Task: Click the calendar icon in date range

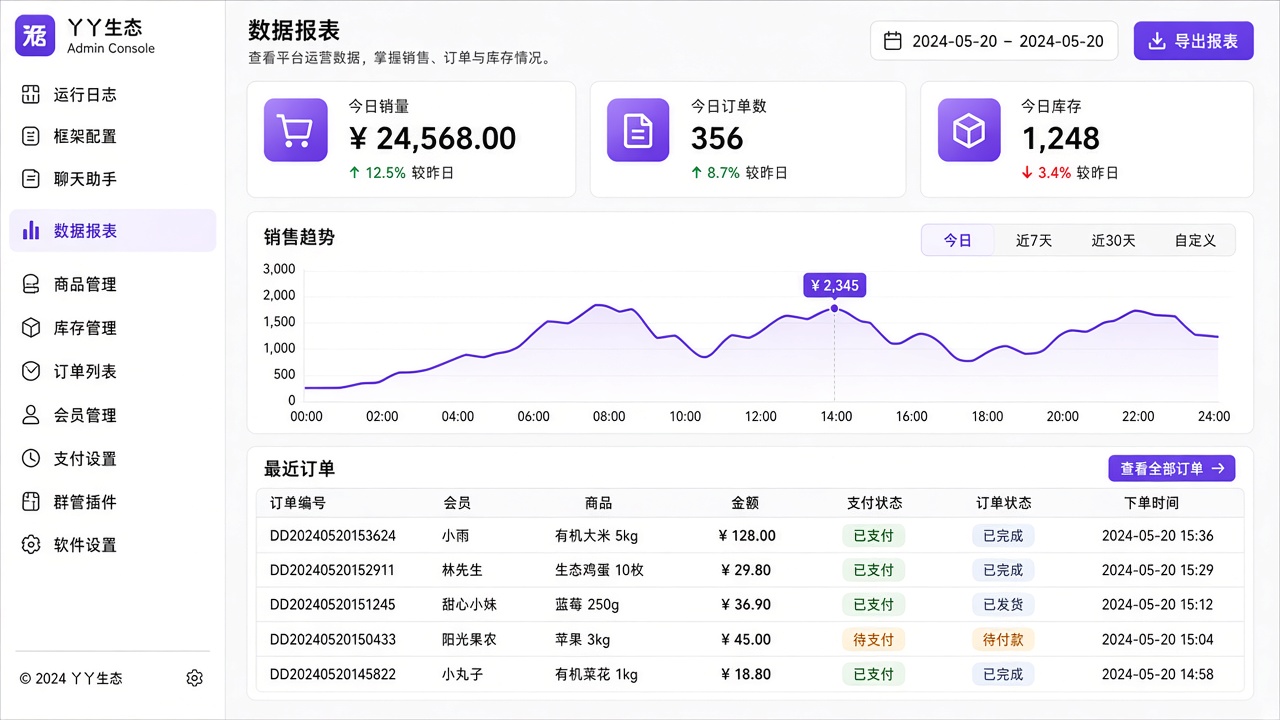Action: (893, 41)
